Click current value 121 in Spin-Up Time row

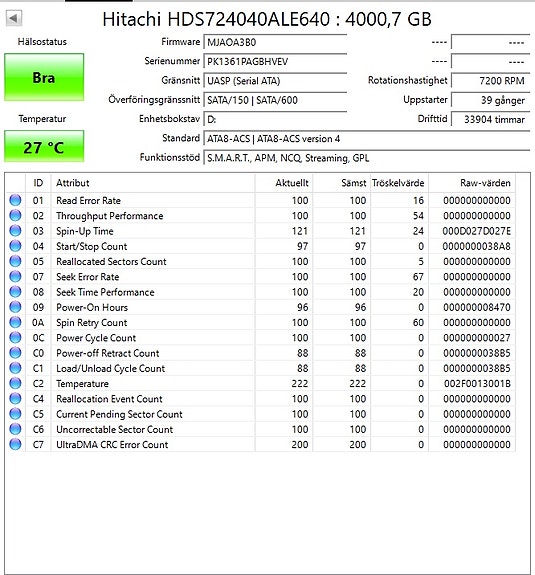tap(300, 231)
